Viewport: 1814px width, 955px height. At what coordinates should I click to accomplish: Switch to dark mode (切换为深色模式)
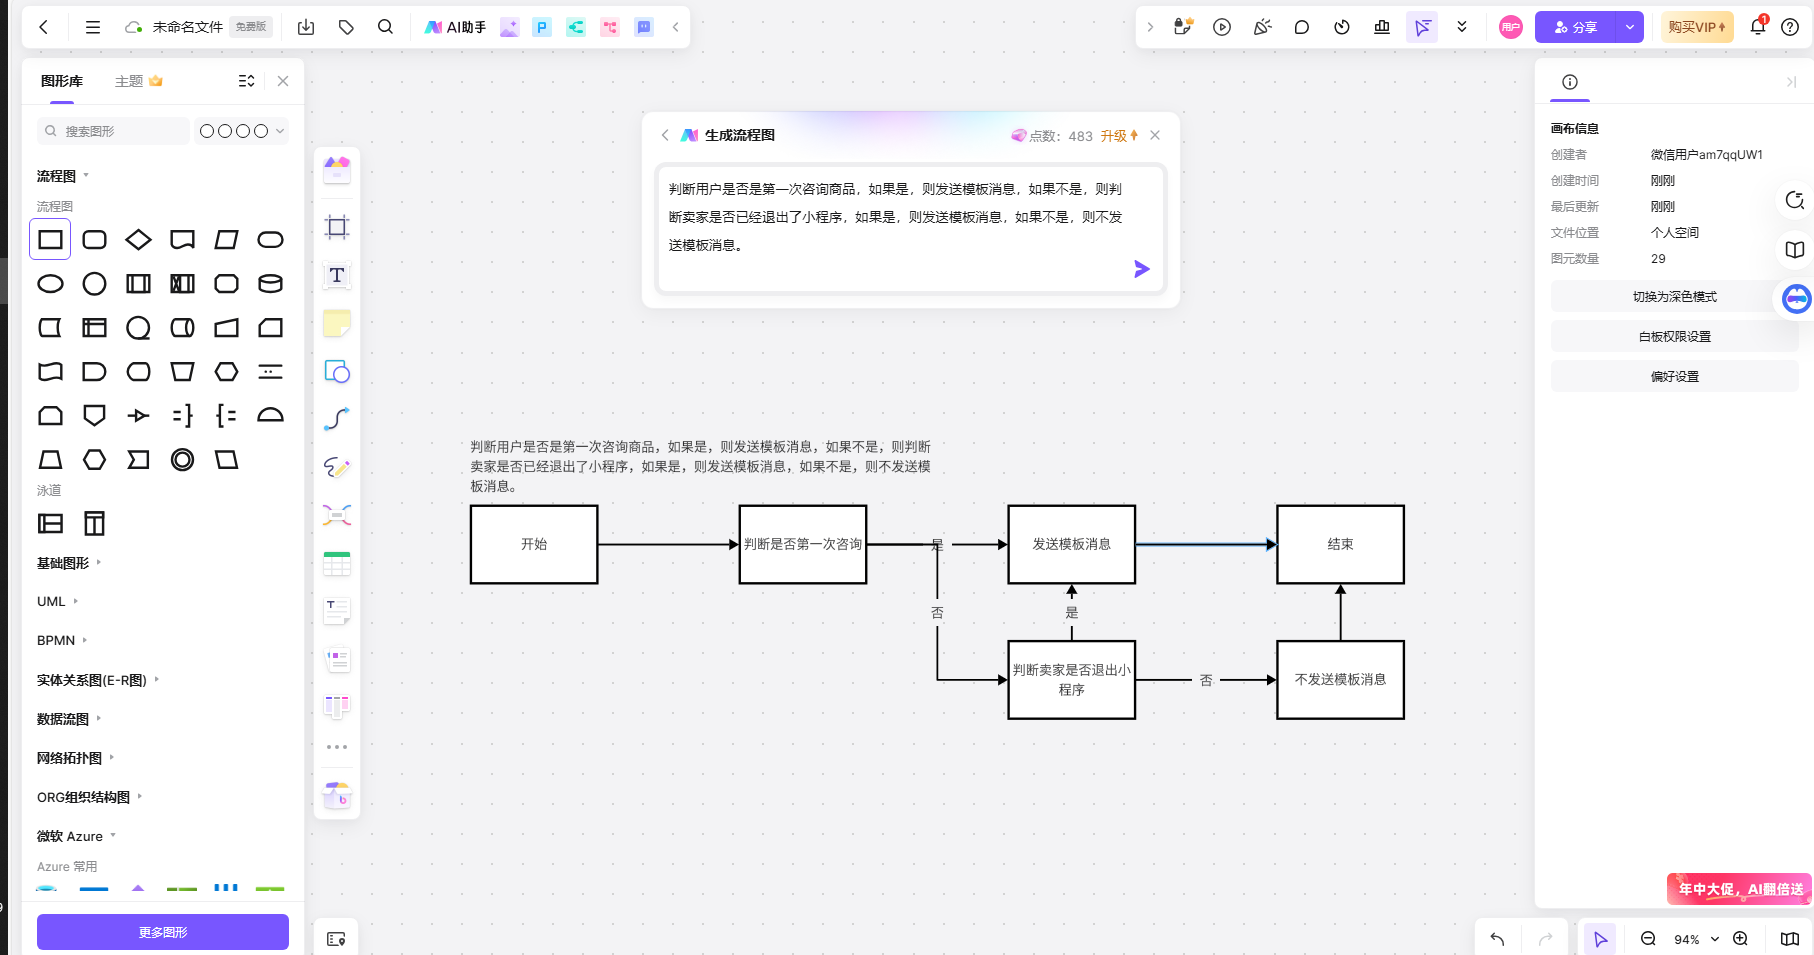pos(1674,297)
